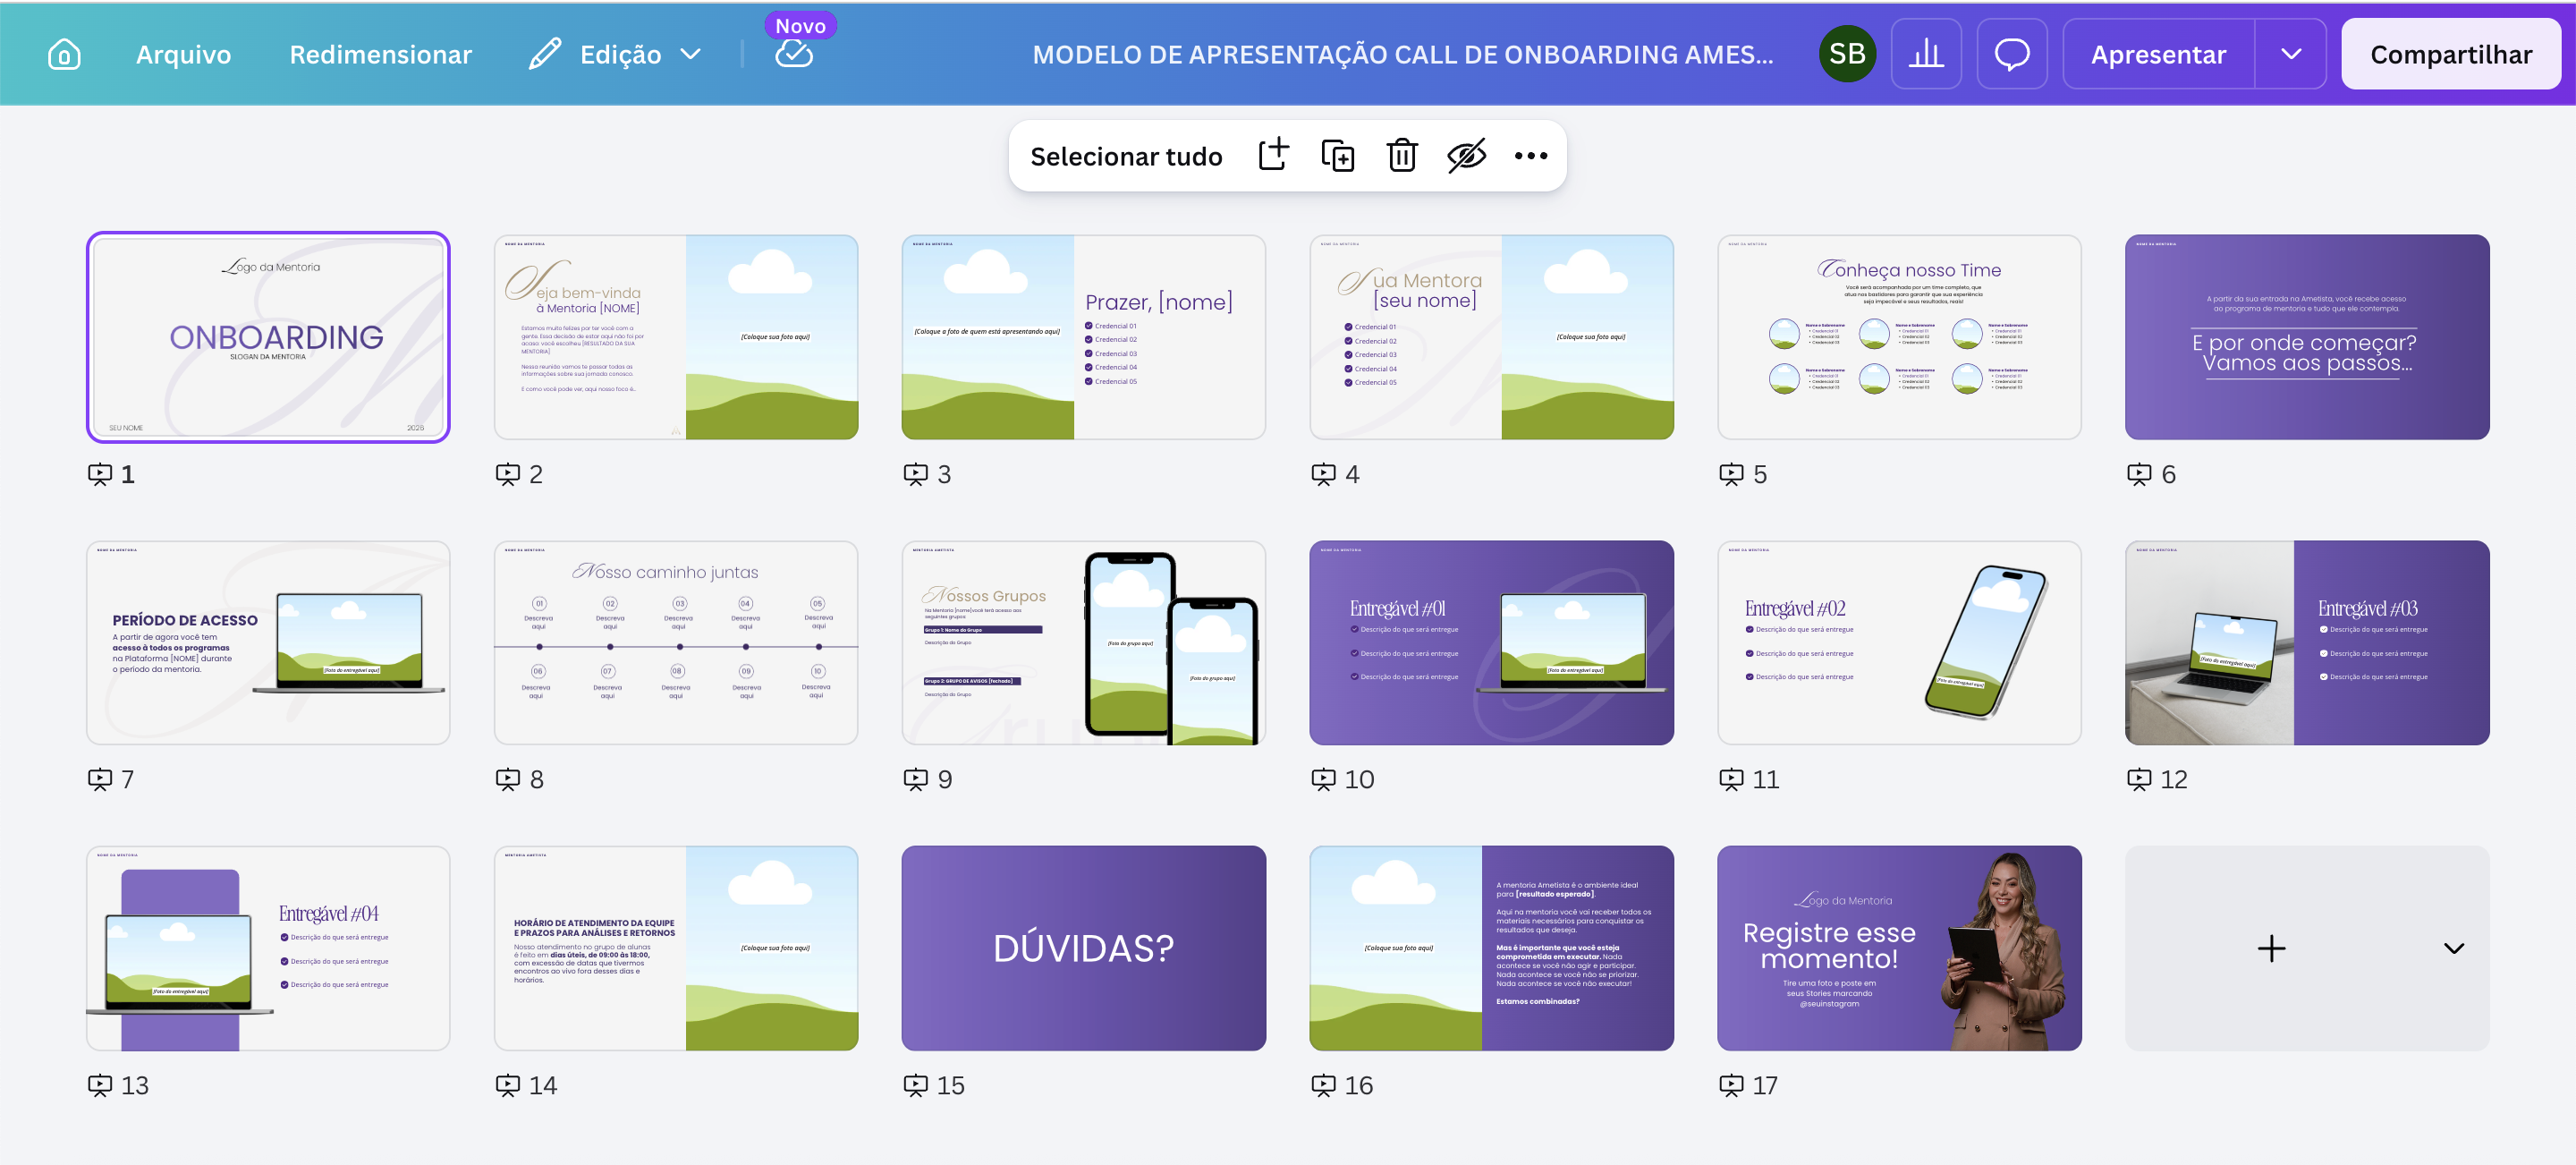
Task: Open the analytics bar chart icon
Action: (x=1926, y=54)
